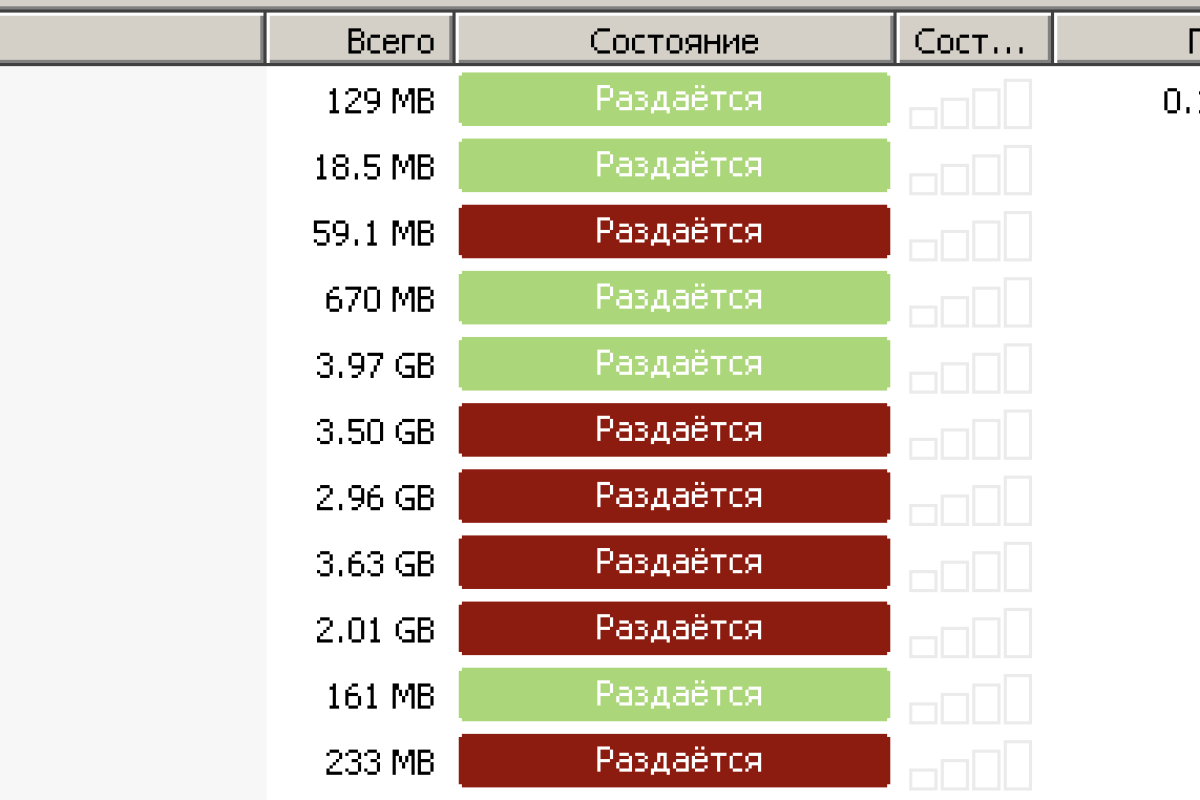Screen dimensions: 1200x800
Task: Sort by the Всего column header
Action: [x=361, y=41]
